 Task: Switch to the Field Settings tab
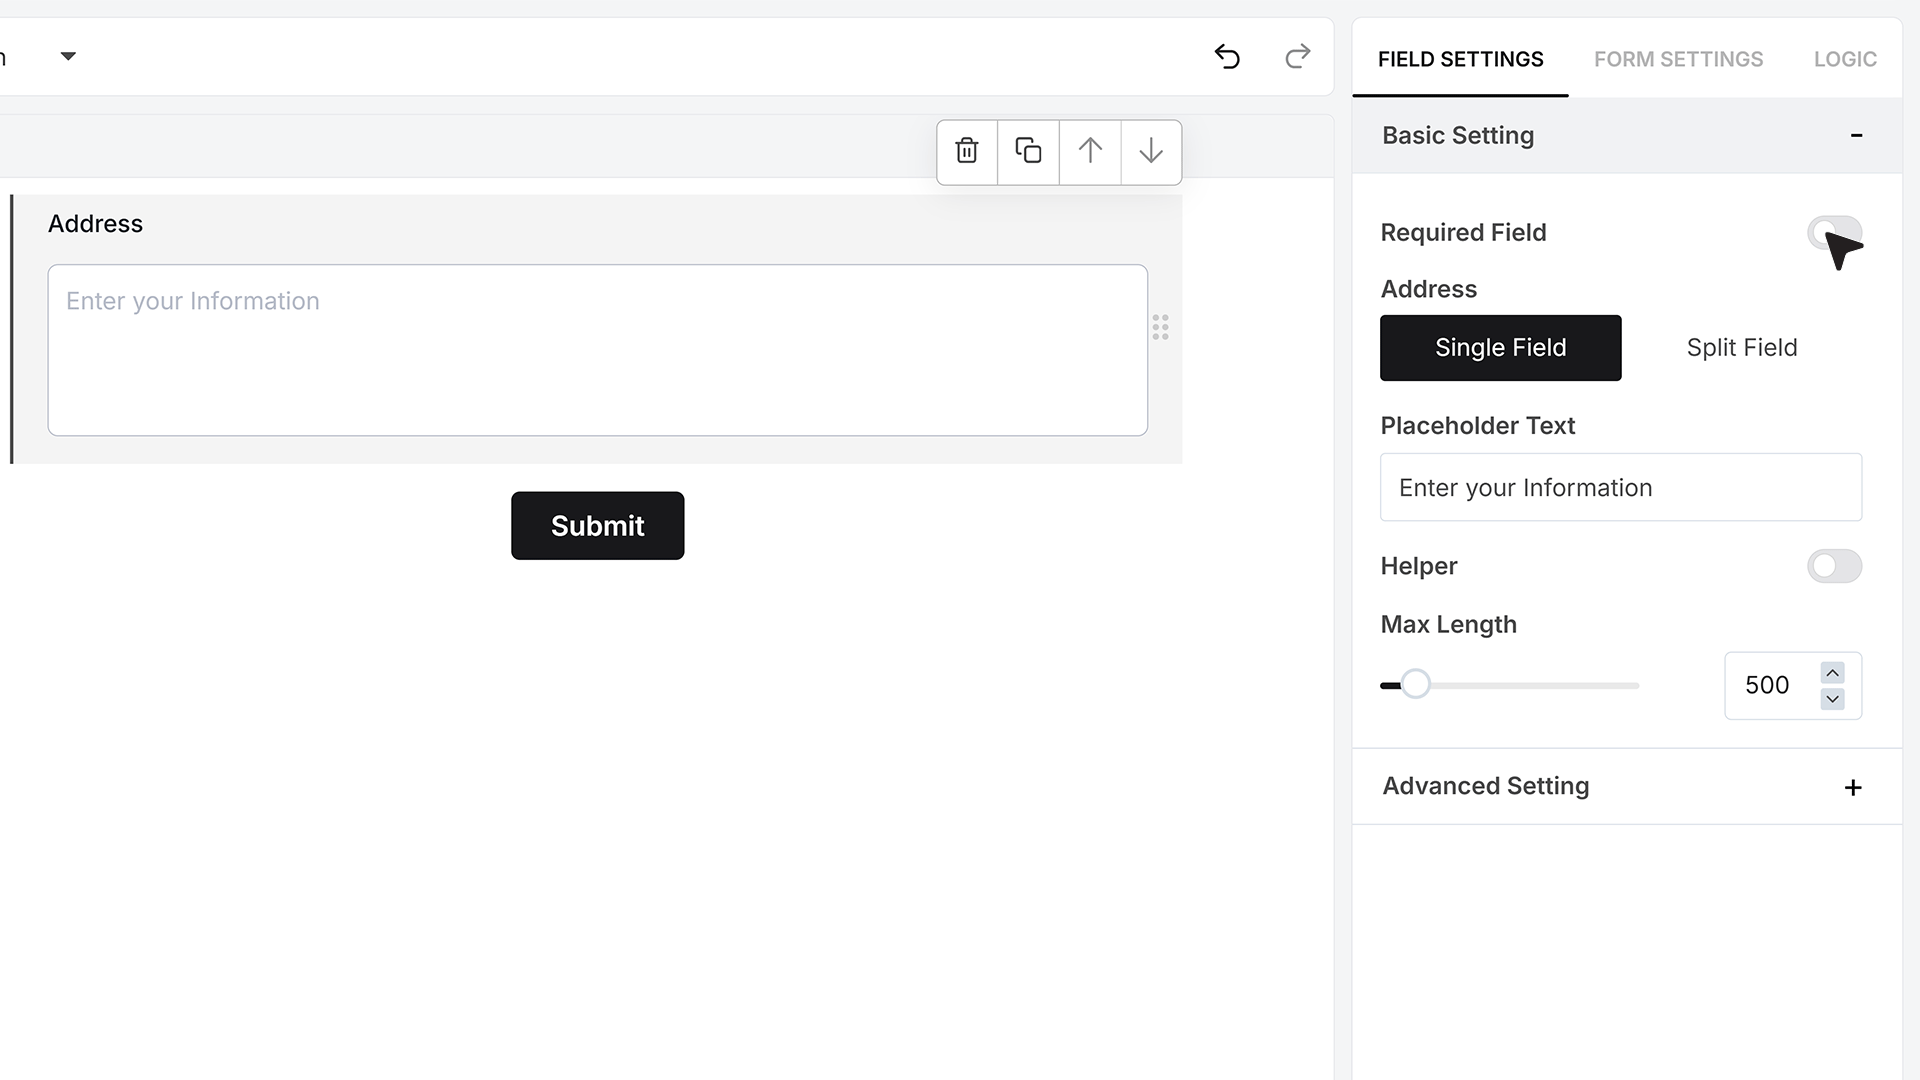1460,59
